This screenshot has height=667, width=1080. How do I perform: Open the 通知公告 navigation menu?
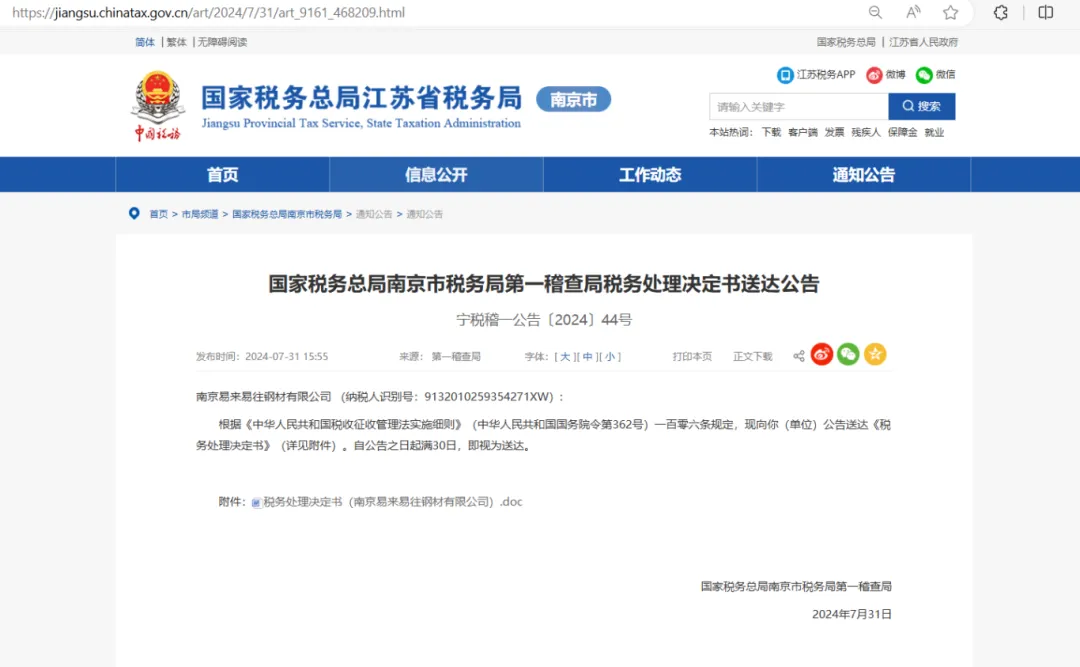pyautogui.click(x=865, y=174)
